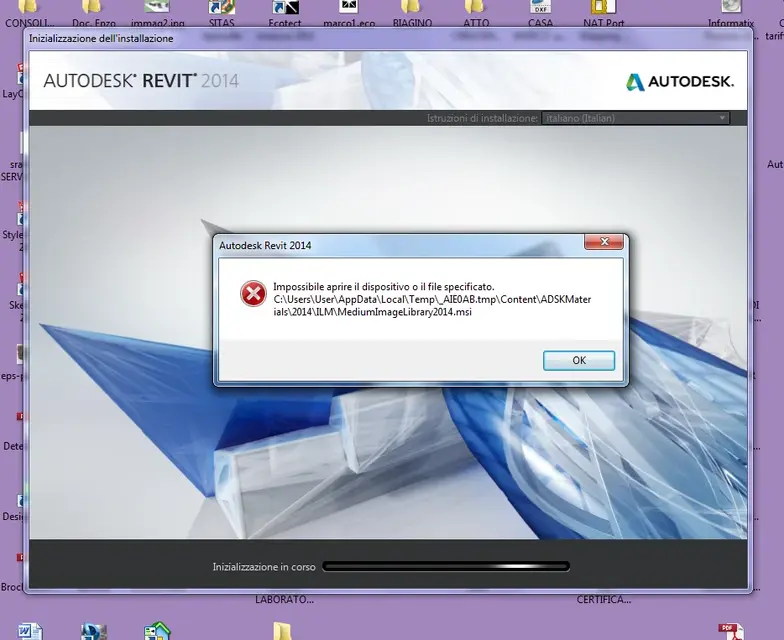Click the 'Autodesk Revit 2014' dialog title
Viewport: 784px width, 640px height.
coord(265,246)
